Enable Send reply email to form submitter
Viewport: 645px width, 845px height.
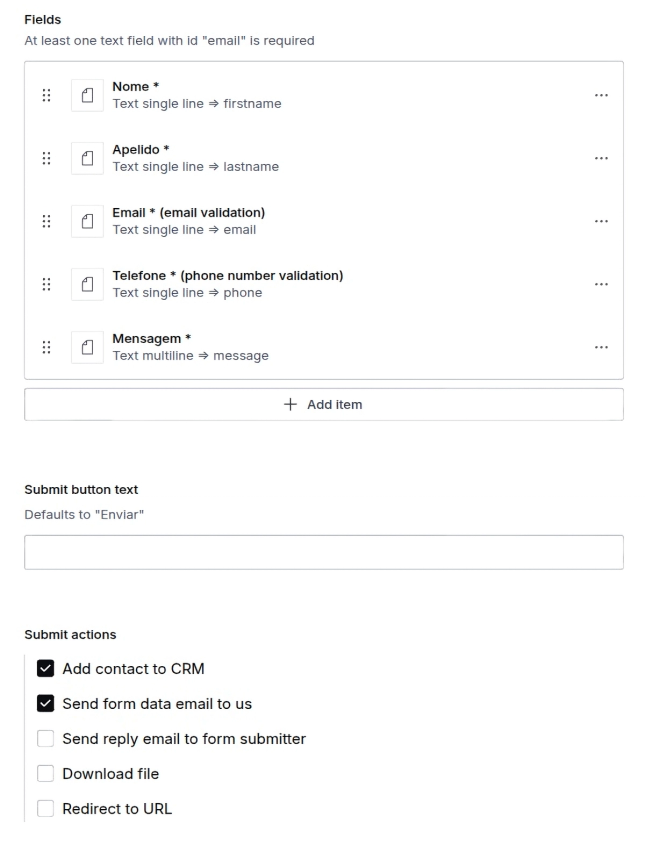click(x=45, y=739)
